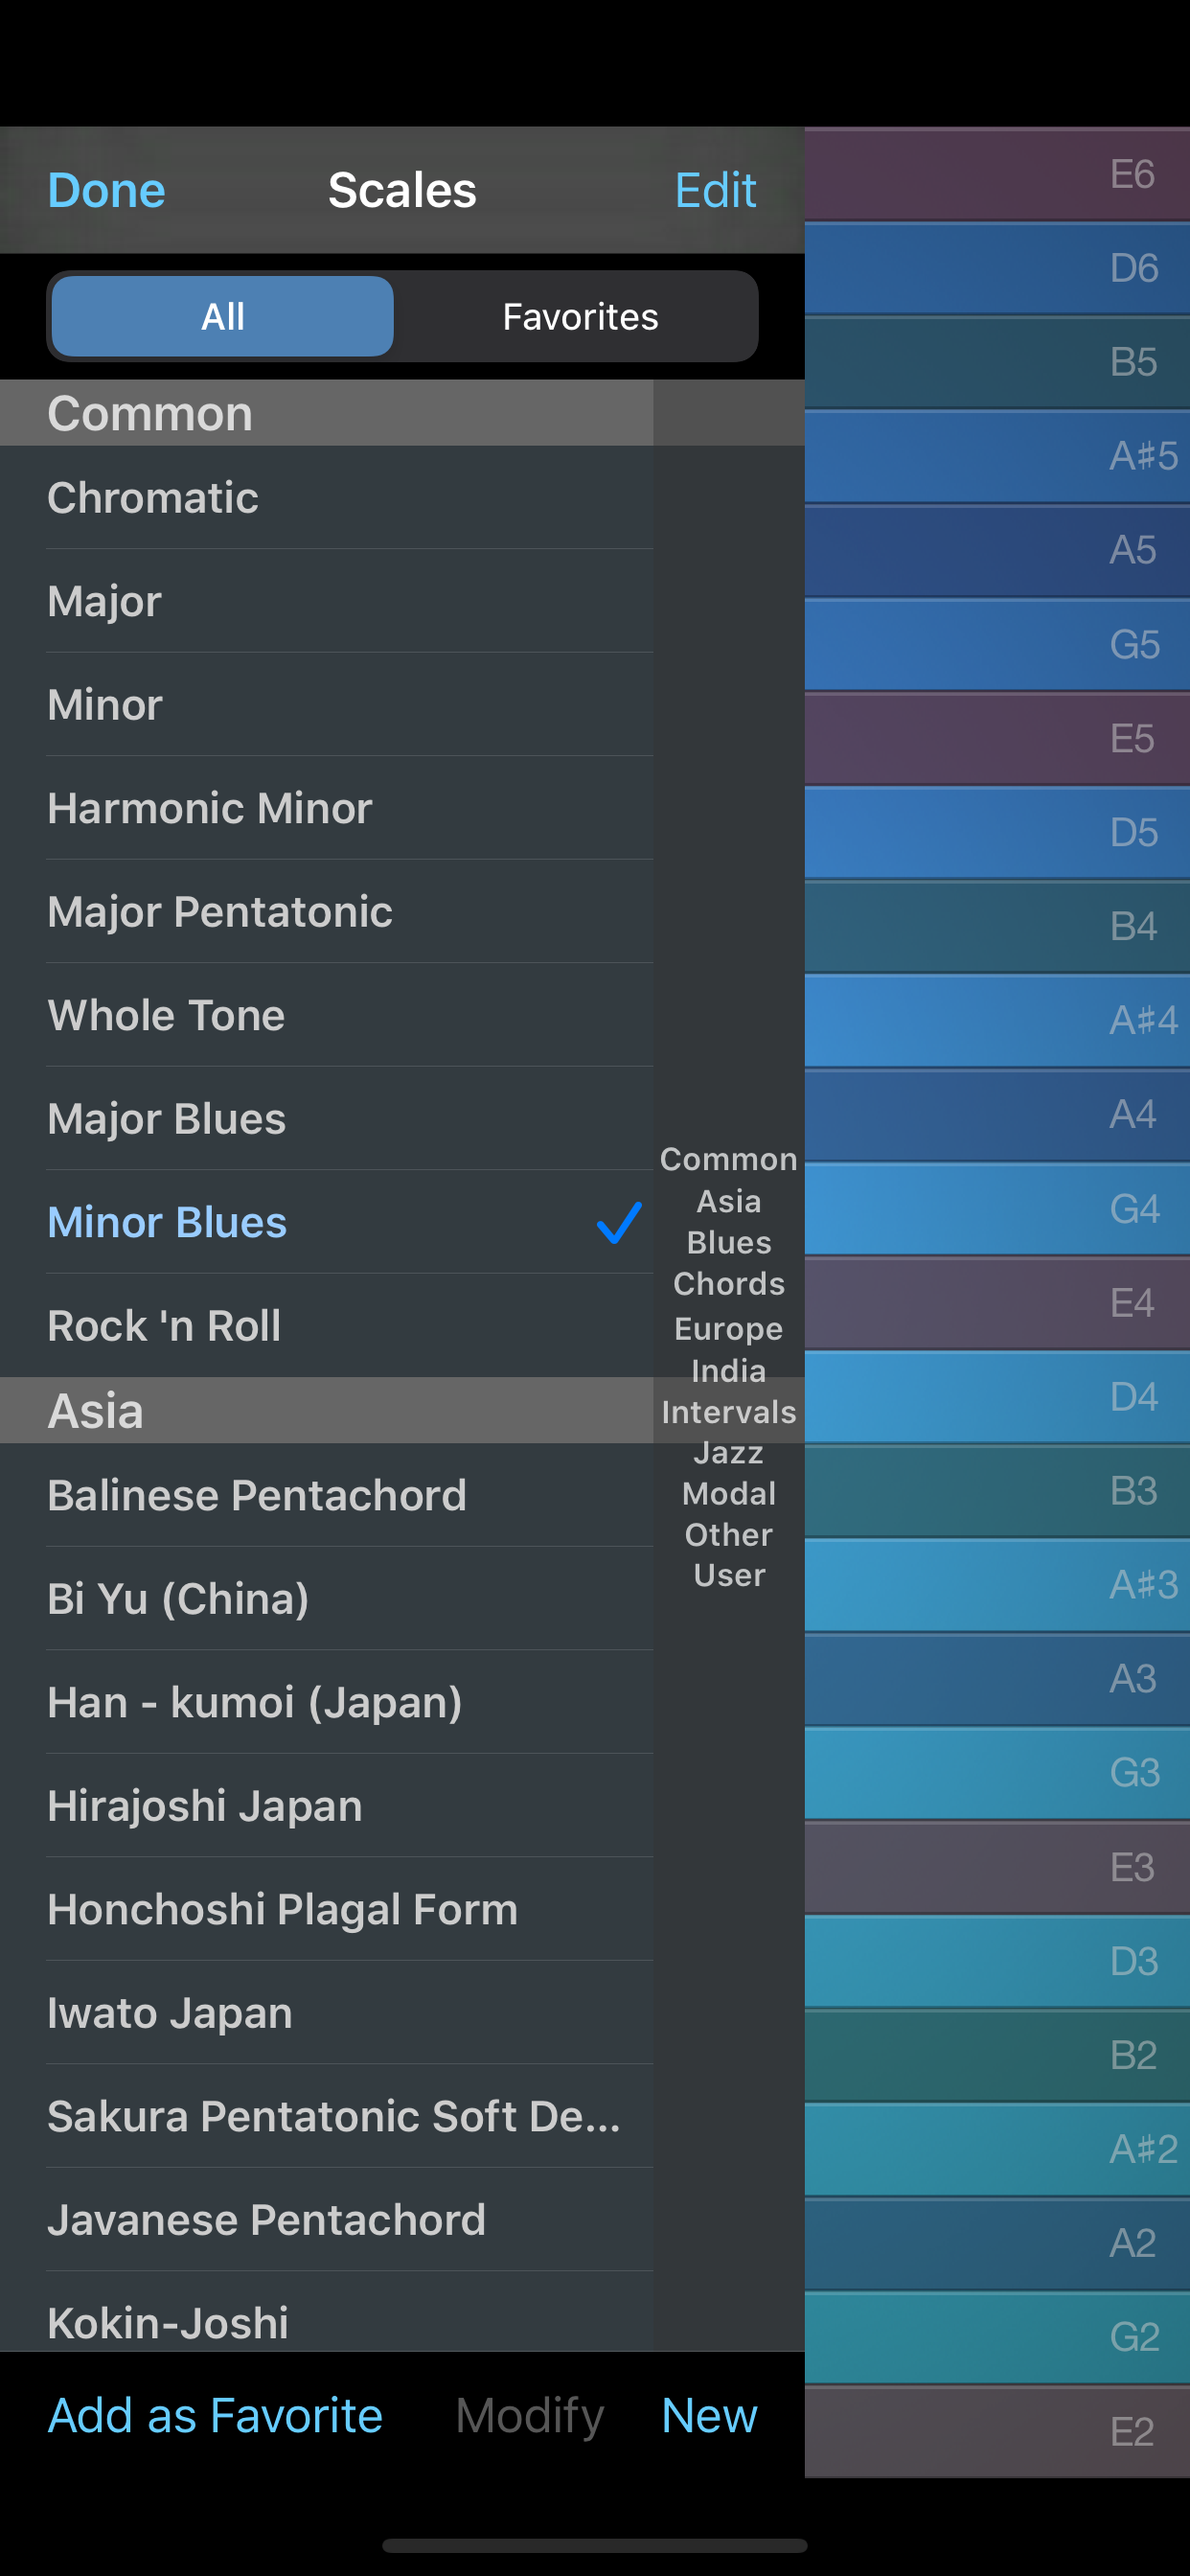Tap Add as Favorite
Viewport: 1190px width, 2576px height.
(x=214, y=2415)
